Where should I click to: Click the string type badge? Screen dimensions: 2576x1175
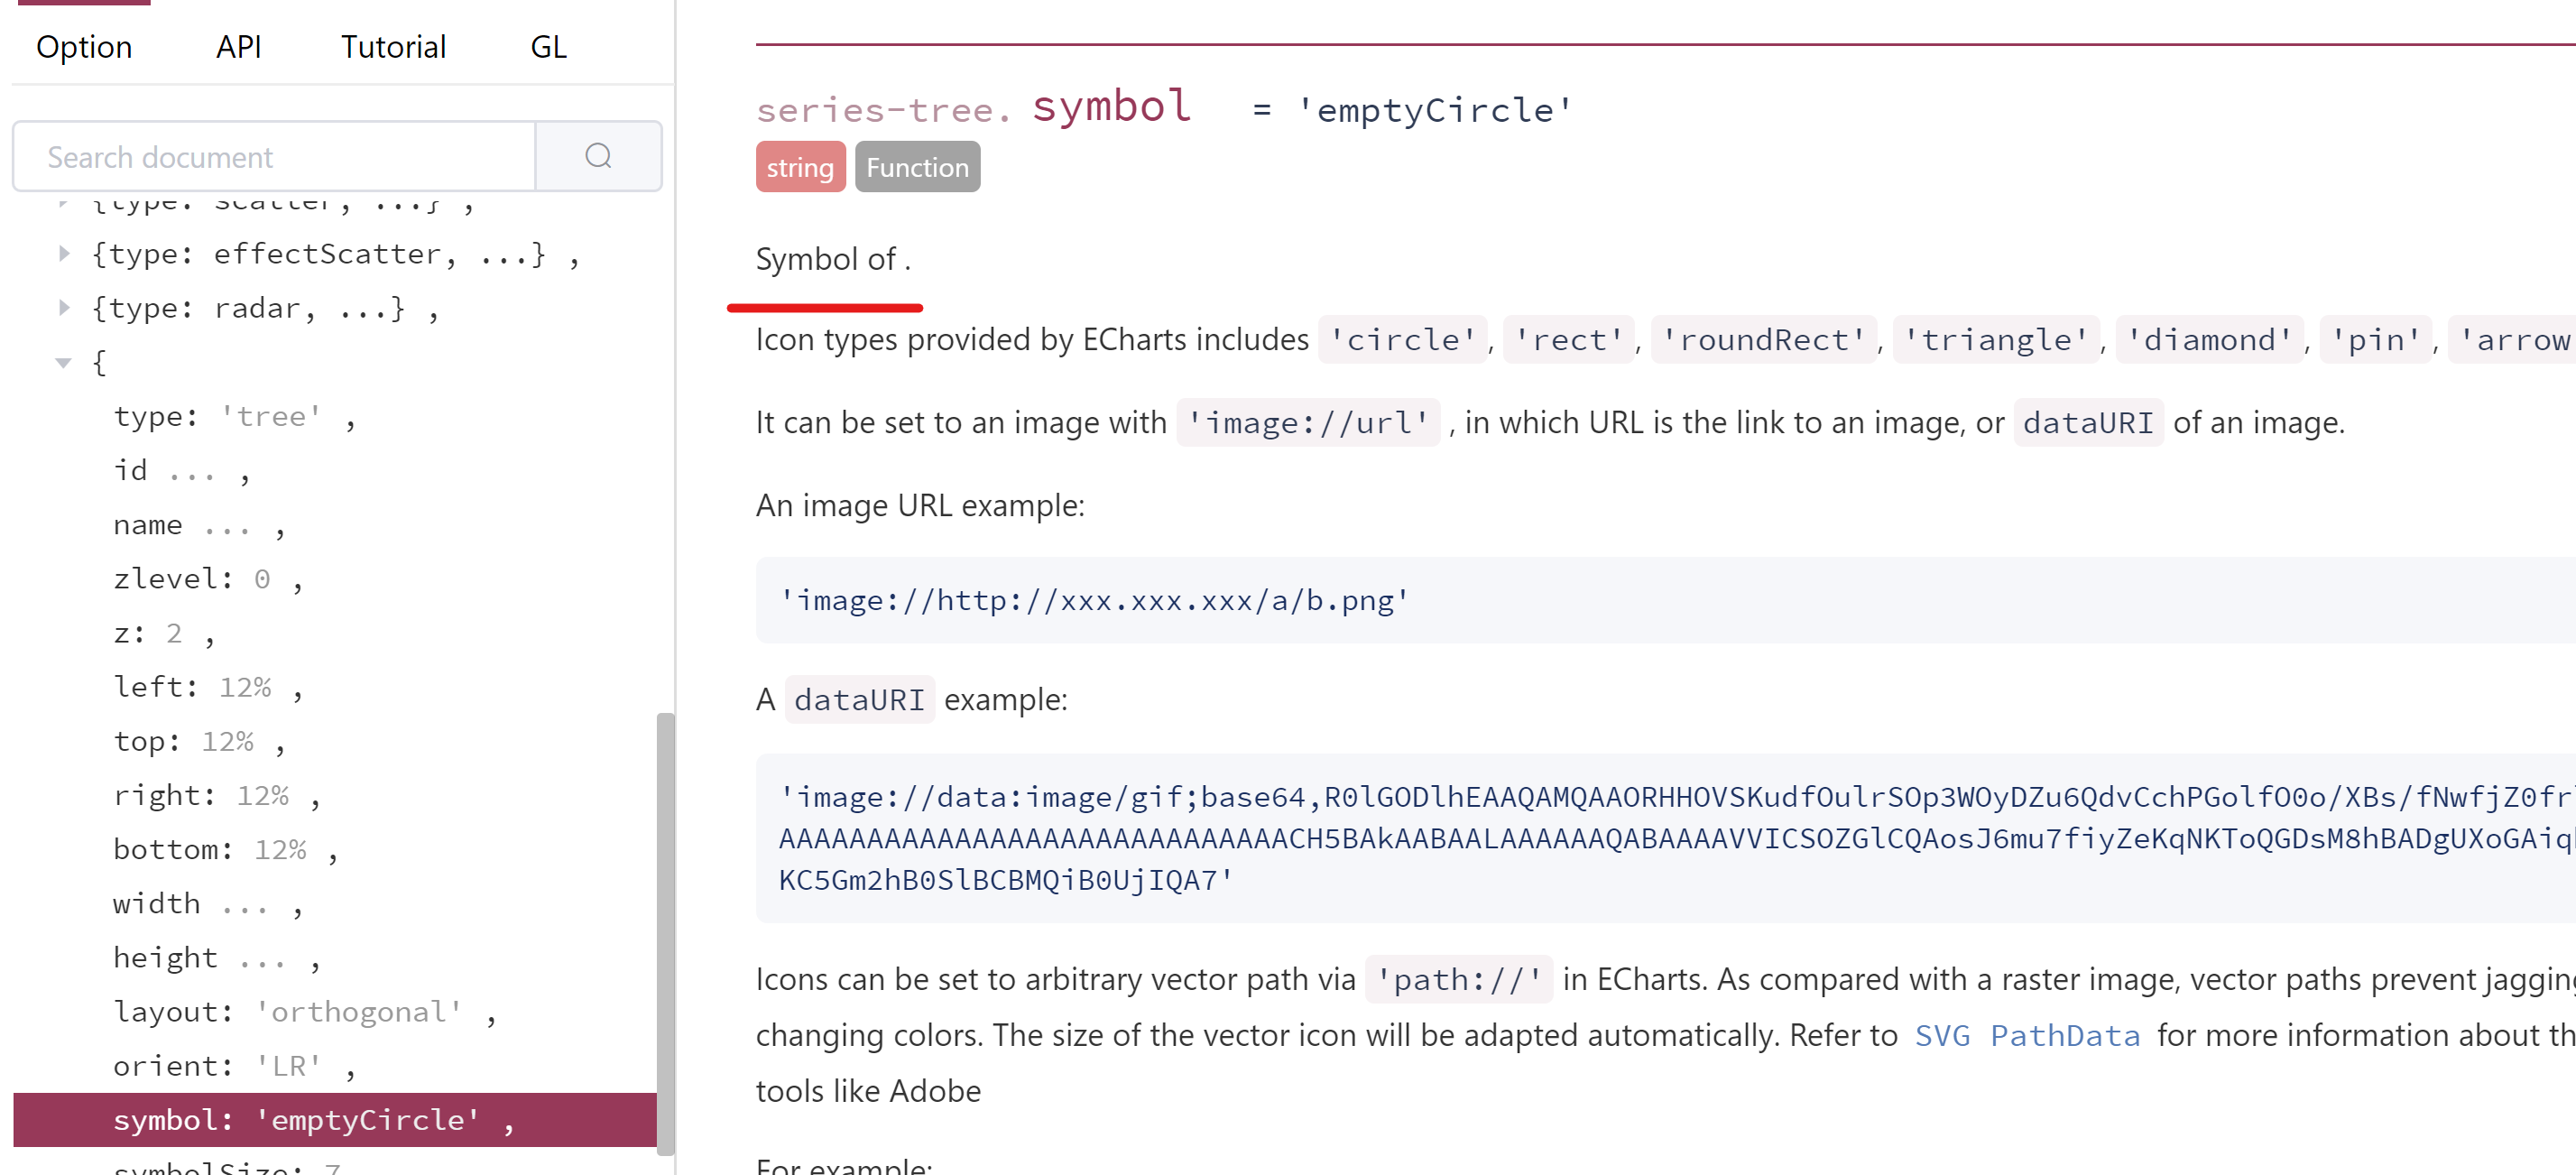point(800,167)
